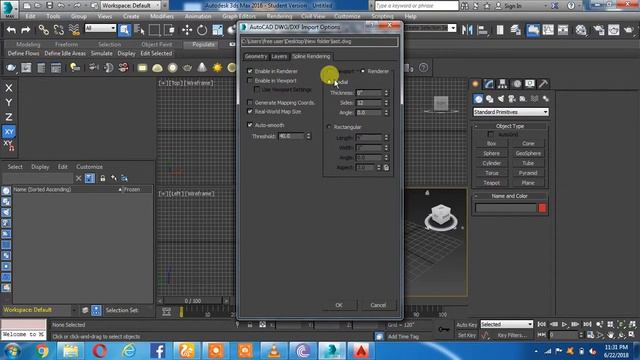Toggle Real-World Map Size checkbox

(x=250, y=111)
